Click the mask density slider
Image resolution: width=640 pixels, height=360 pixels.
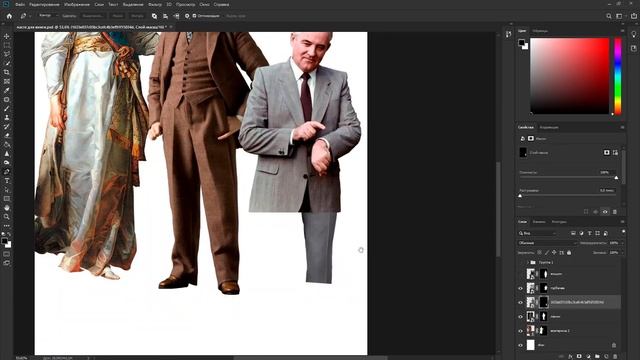pyautogui.click(x=568, y=178)
